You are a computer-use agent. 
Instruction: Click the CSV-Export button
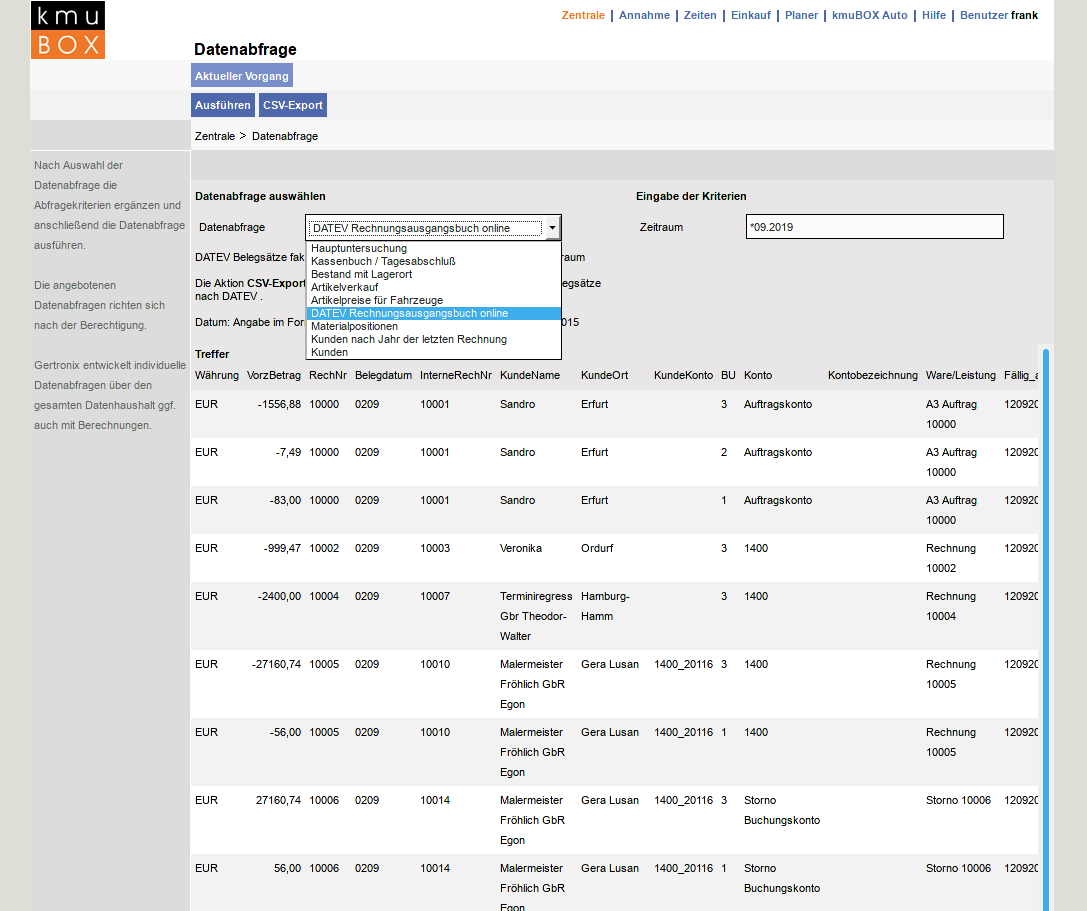(292, 105)
